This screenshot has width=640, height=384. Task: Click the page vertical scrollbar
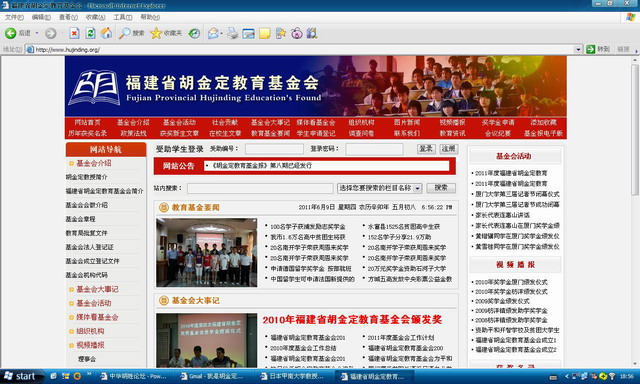pyautogui.click(x=635, y=211)
